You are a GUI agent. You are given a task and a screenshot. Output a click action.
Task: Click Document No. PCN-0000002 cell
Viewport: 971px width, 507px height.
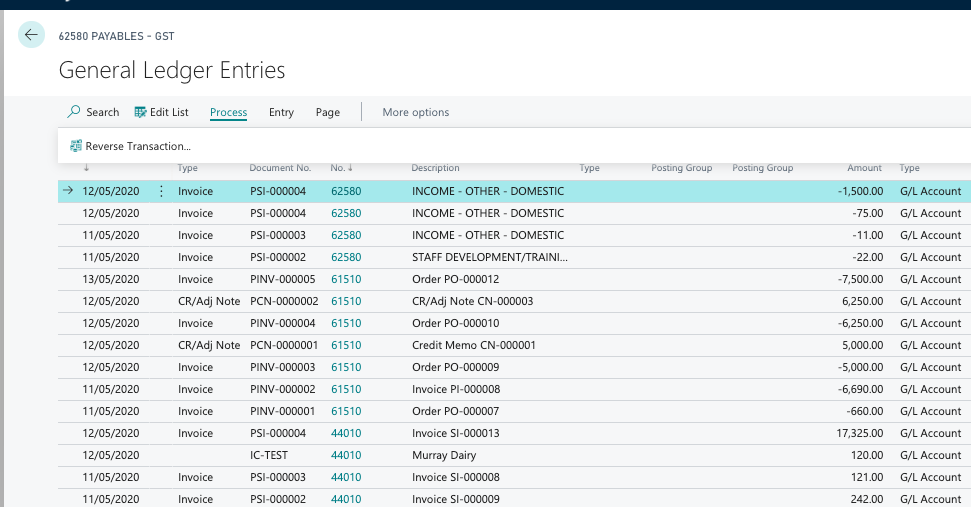[x=283, y=301]
